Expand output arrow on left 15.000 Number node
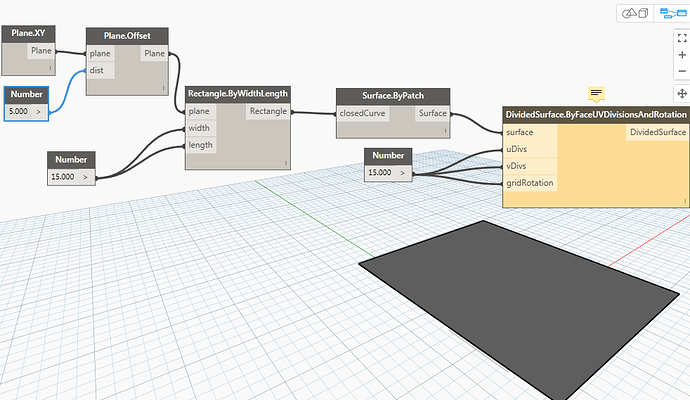The width and height of the screenshot is (690, 400). pyautogui.click(x=86, y=177)
